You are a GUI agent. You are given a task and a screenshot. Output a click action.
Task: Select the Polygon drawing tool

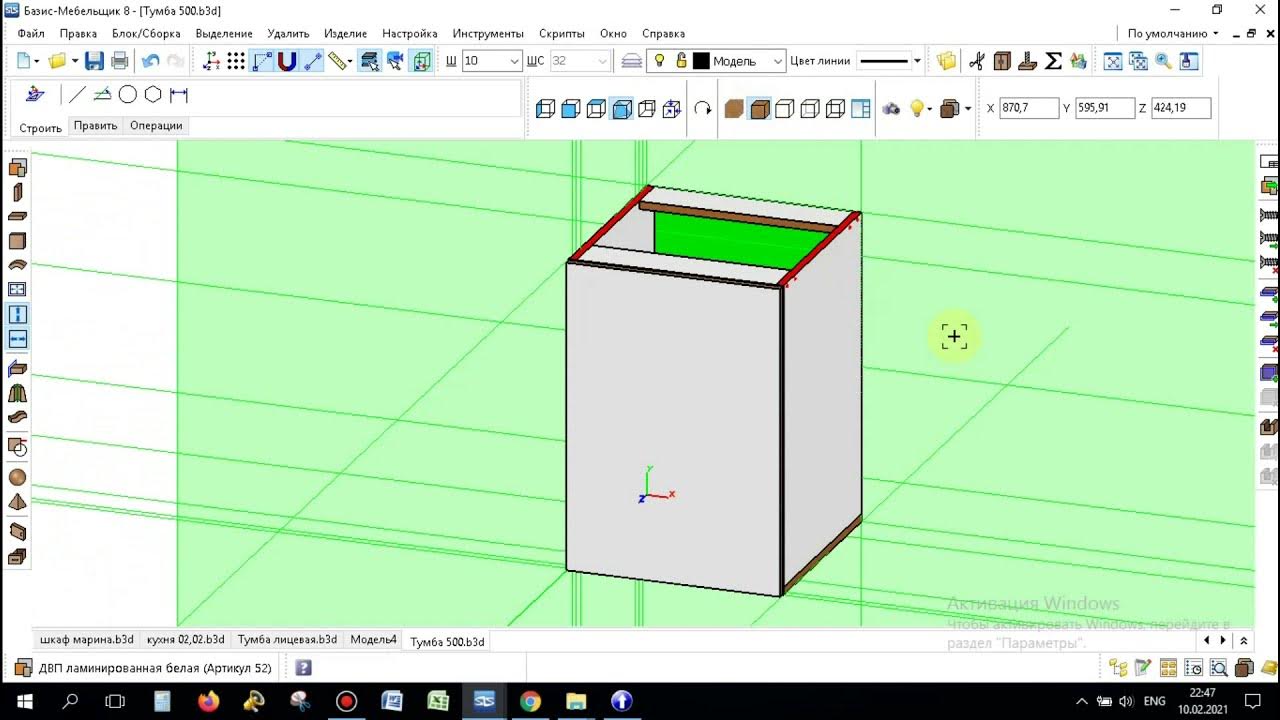point(153,95)
